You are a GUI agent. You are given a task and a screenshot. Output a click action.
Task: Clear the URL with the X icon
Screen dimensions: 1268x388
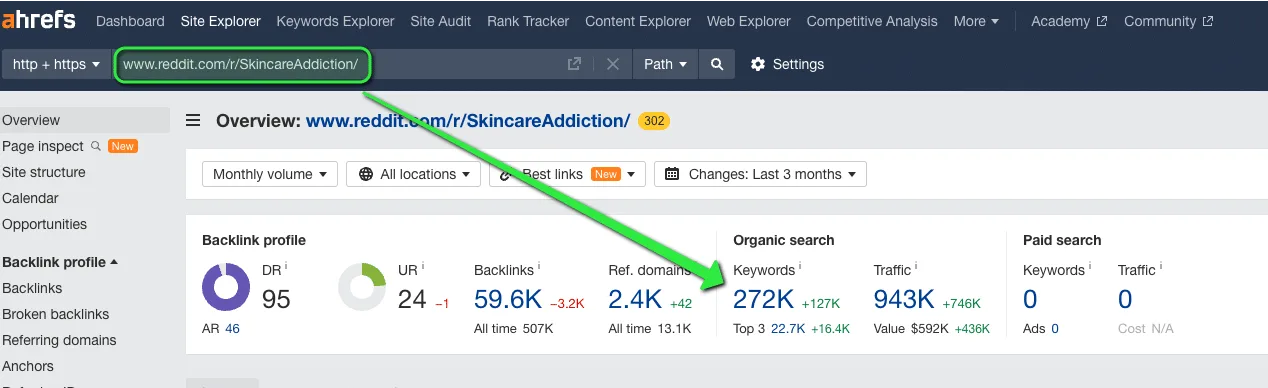click(612, 64)
